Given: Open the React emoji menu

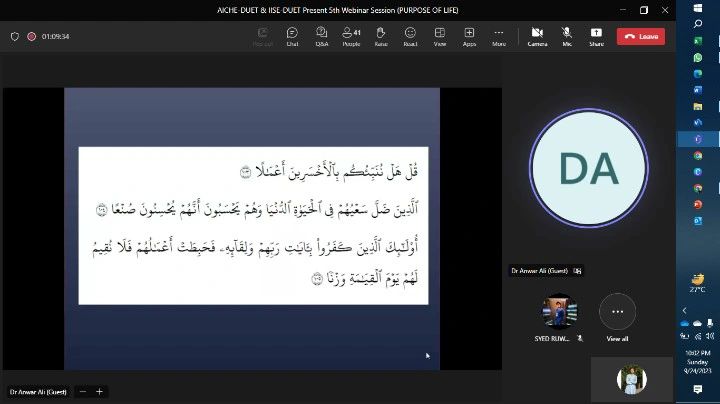Looking at the screenshot, I should point(410,36).
